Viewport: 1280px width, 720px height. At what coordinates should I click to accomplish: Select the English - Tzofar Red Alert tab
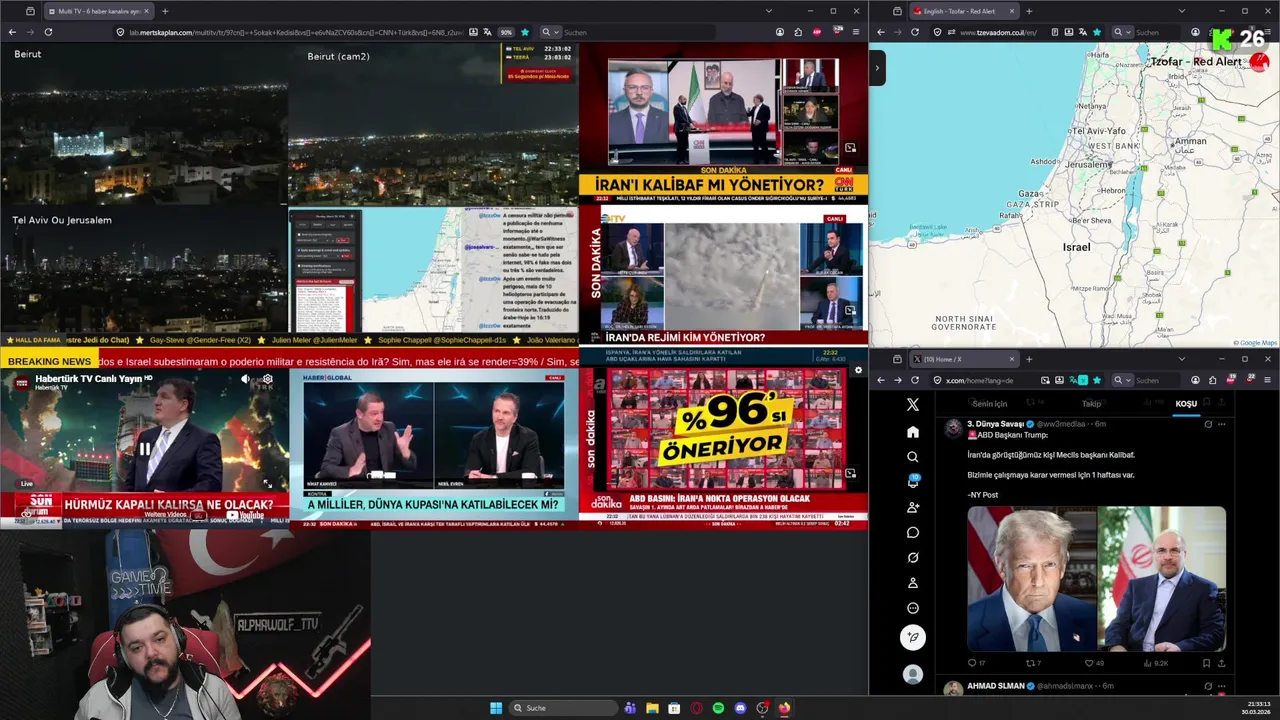coord(963,11)
